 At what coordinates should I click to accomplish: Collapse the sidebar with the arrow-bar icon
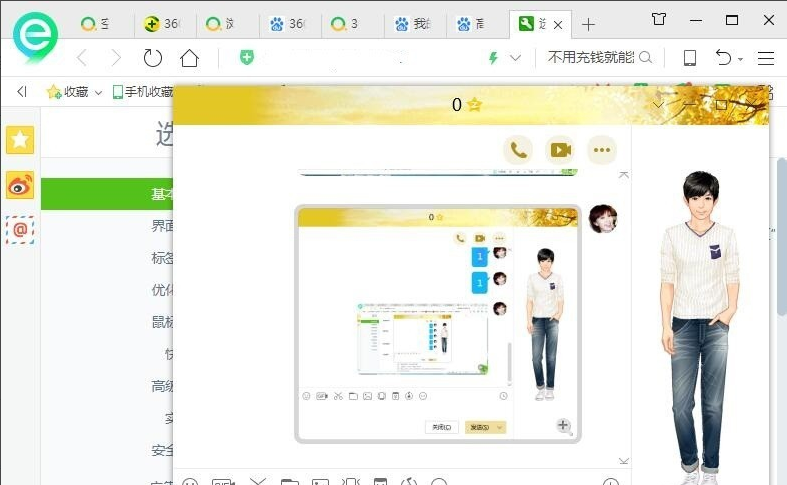tap(21, 91)
